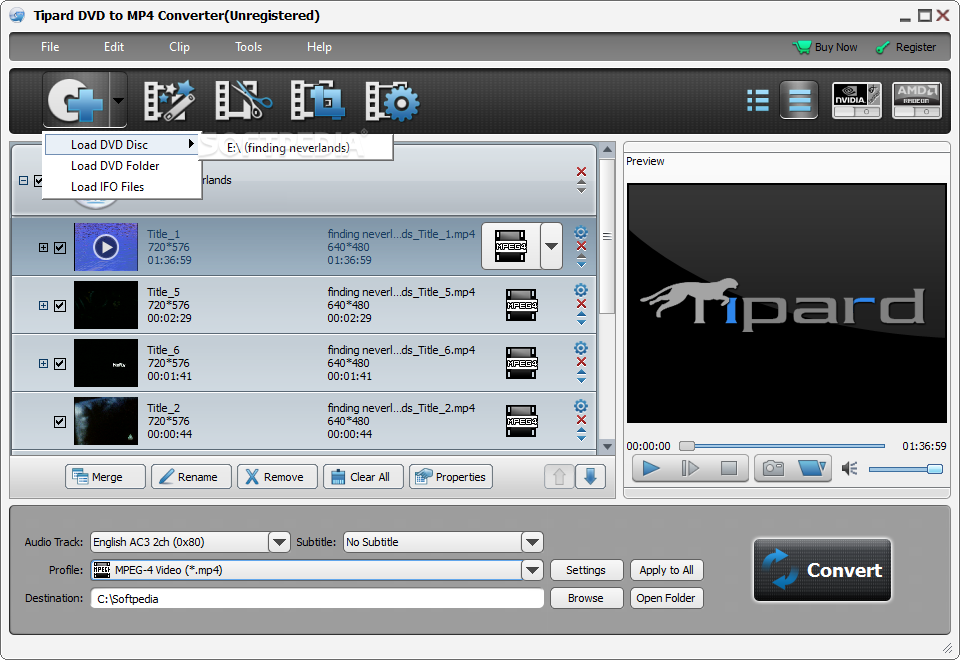Remove Title_2 with red X
The width and height of the screenshot is (960, 660).
582,420
